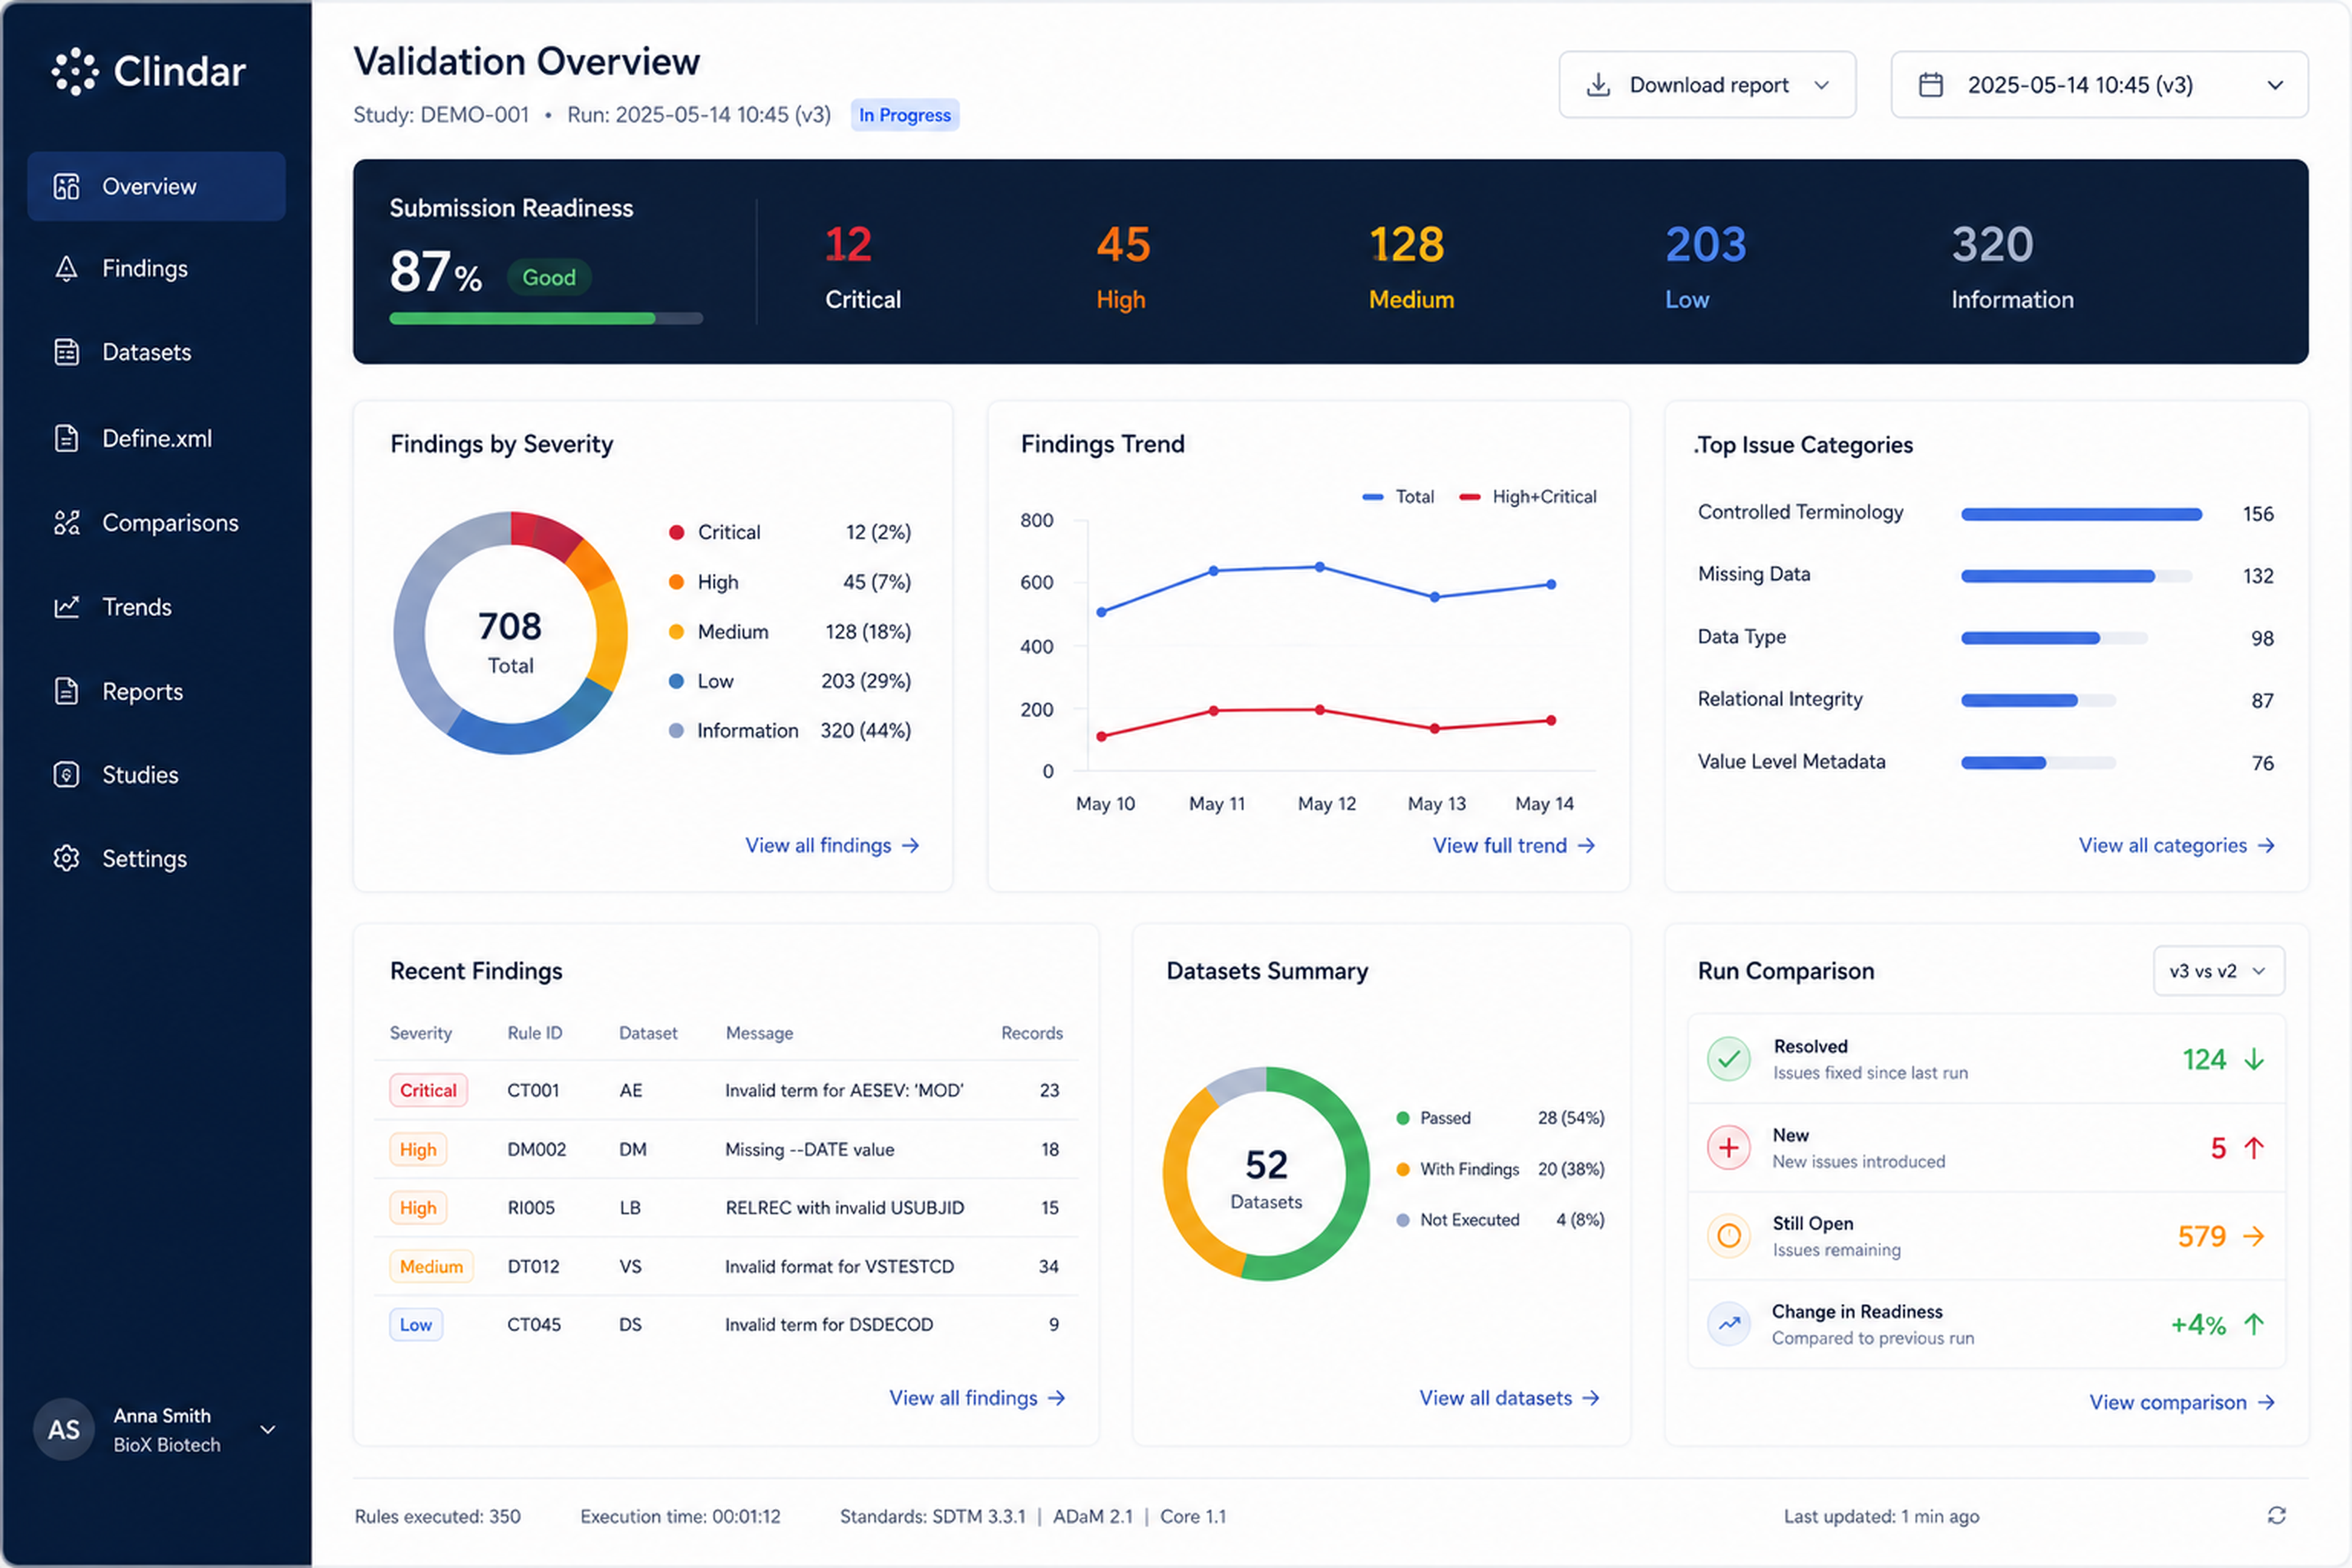Open View all findings under severity chart
2352x1568 pixels.
[x=832, y=846]
